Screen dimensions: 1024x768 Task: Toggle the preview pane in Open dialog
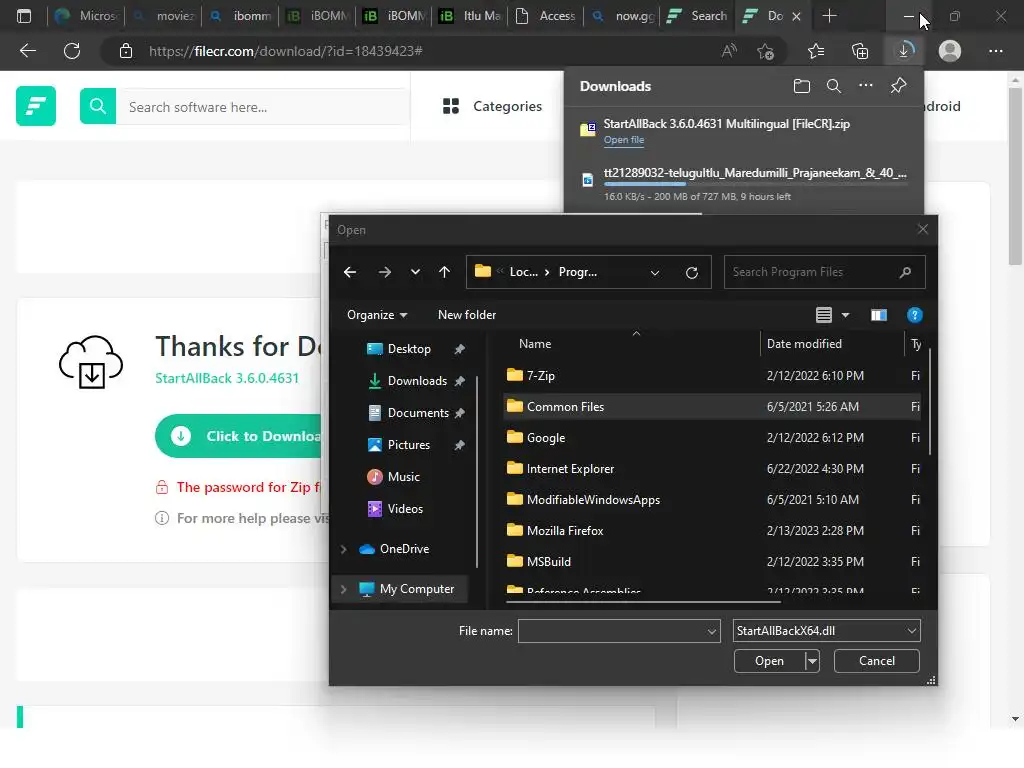coord(879,315)
